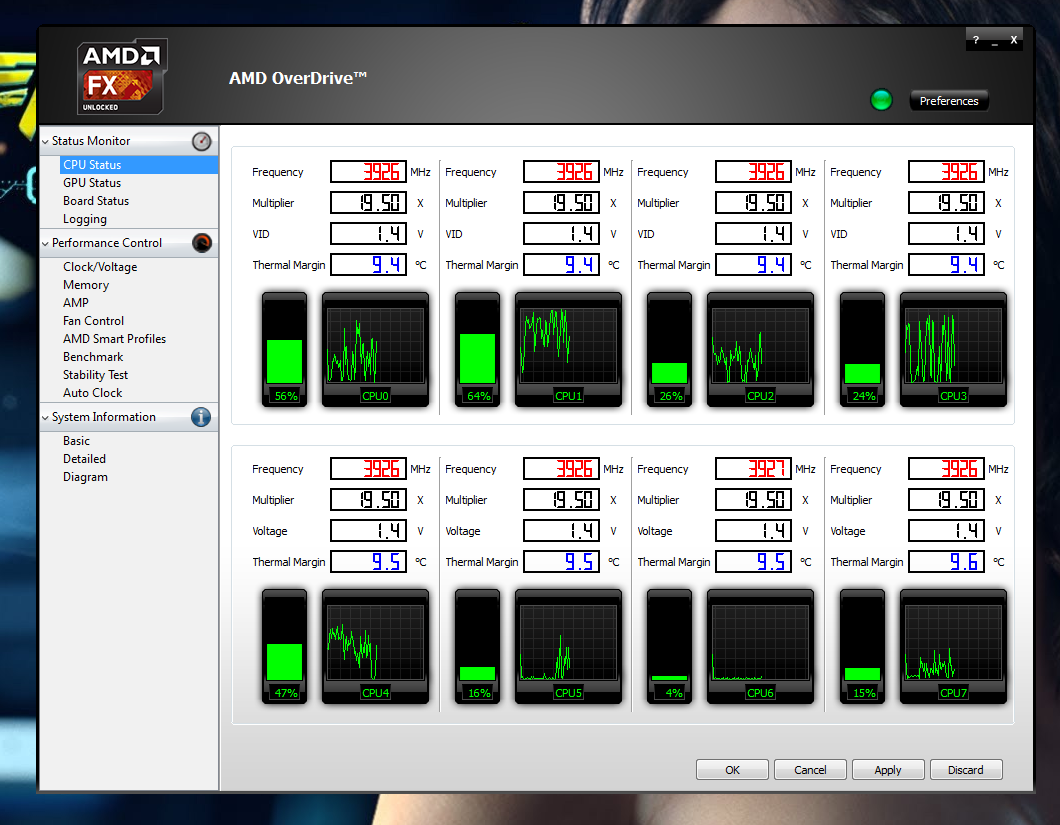Click the Cancel button
Image resolution: width=1060 pixels, height=825 pixels.
[x=810, y=770]
